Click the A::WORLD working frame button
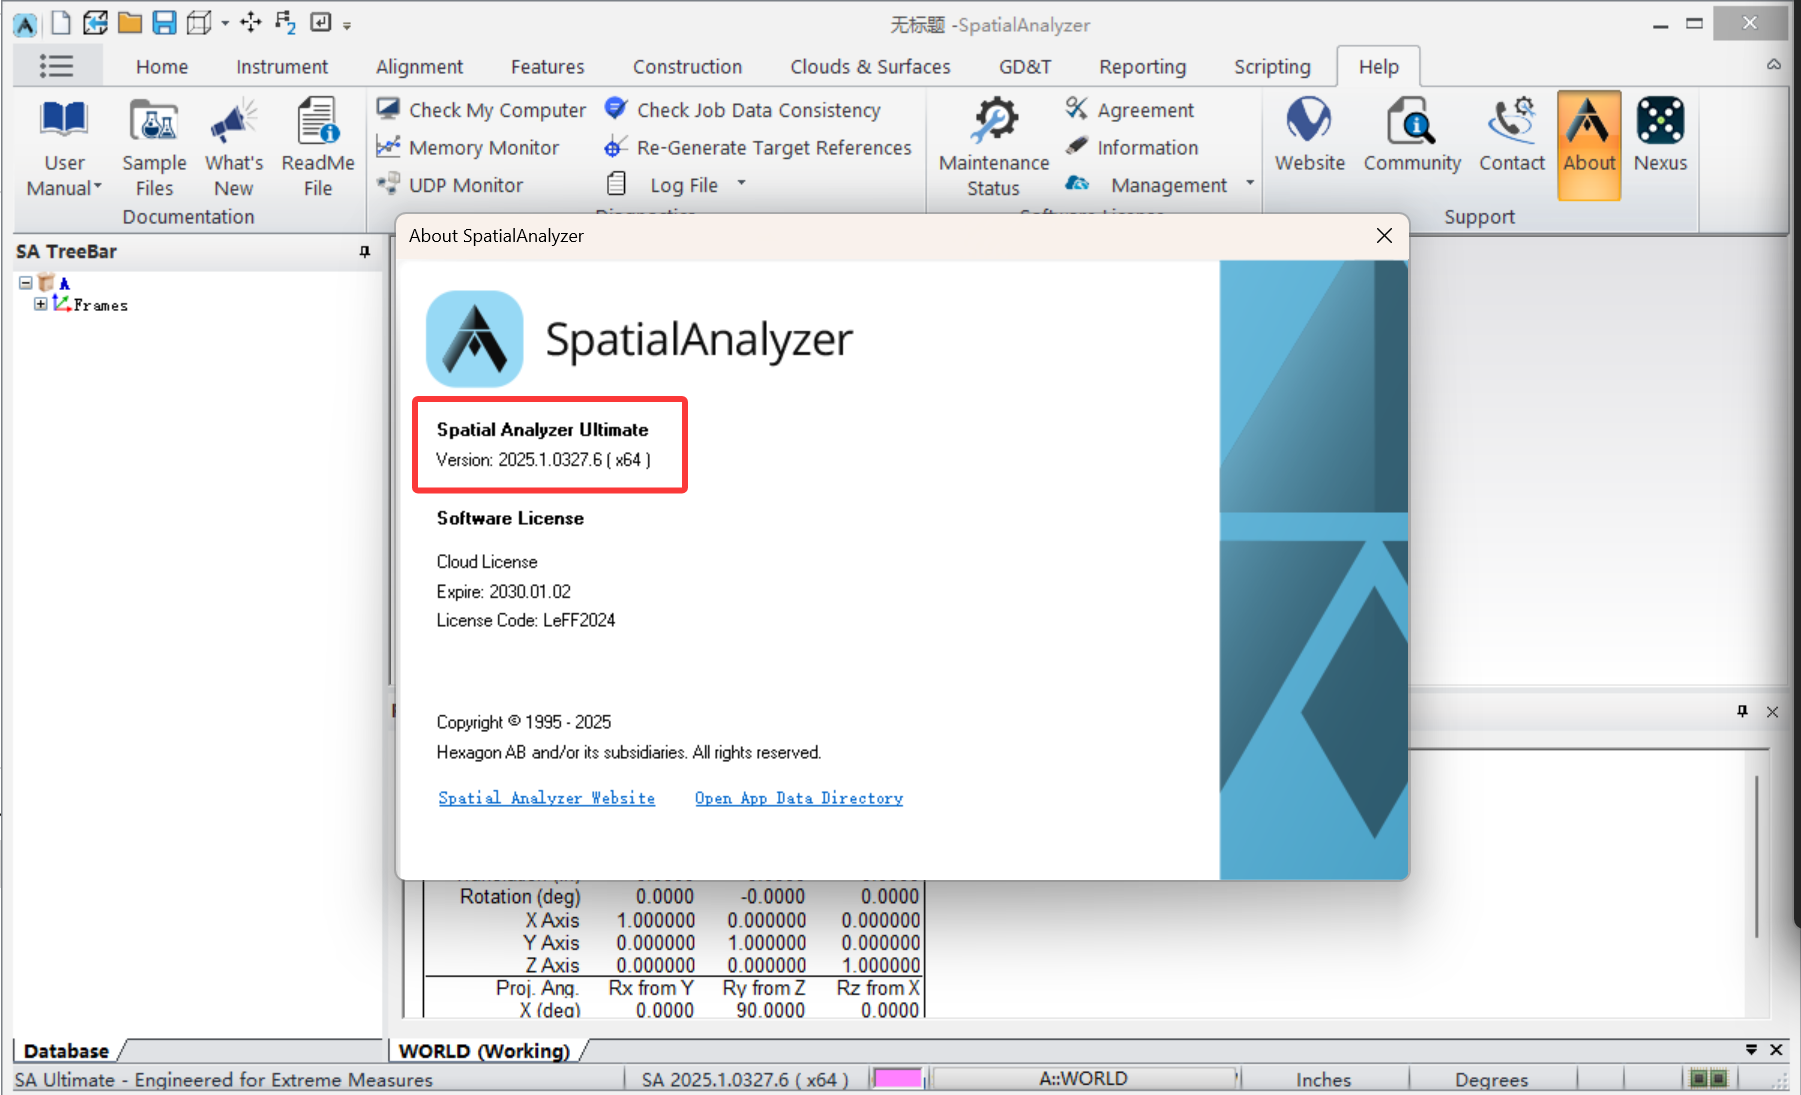This screenshot has height=1095, width=1801. click(1083, 1078)
